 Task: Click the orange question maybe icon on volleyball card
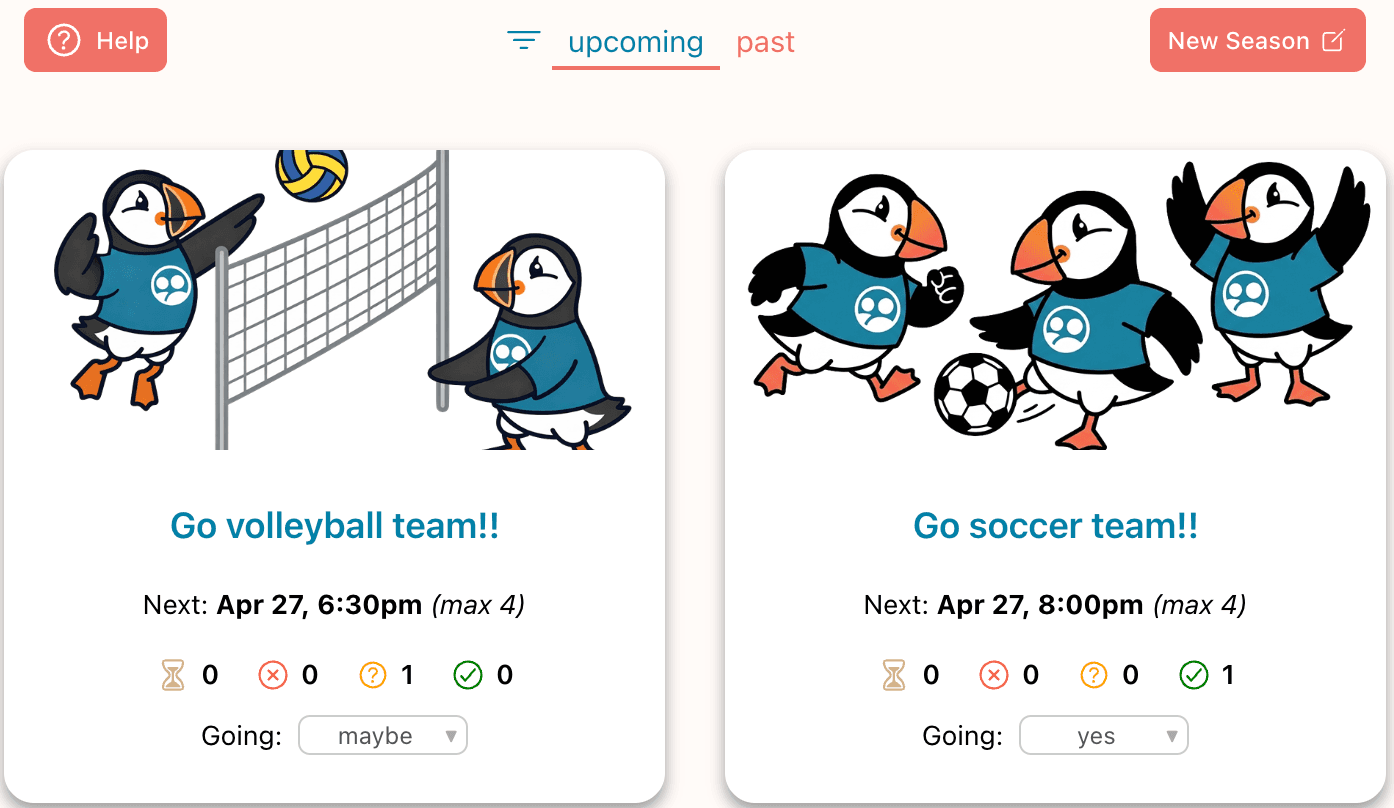point(373,675)
